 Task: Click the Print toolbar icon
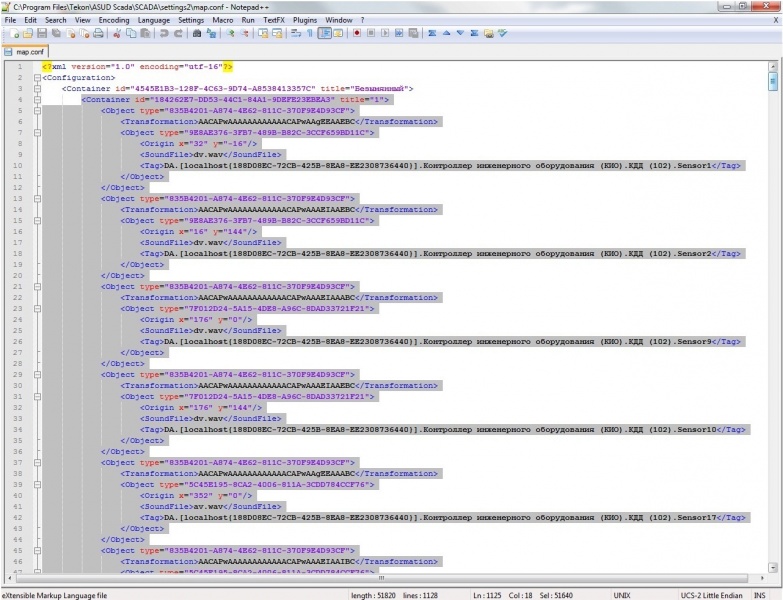pyautogui.click(x=98, y=33)
